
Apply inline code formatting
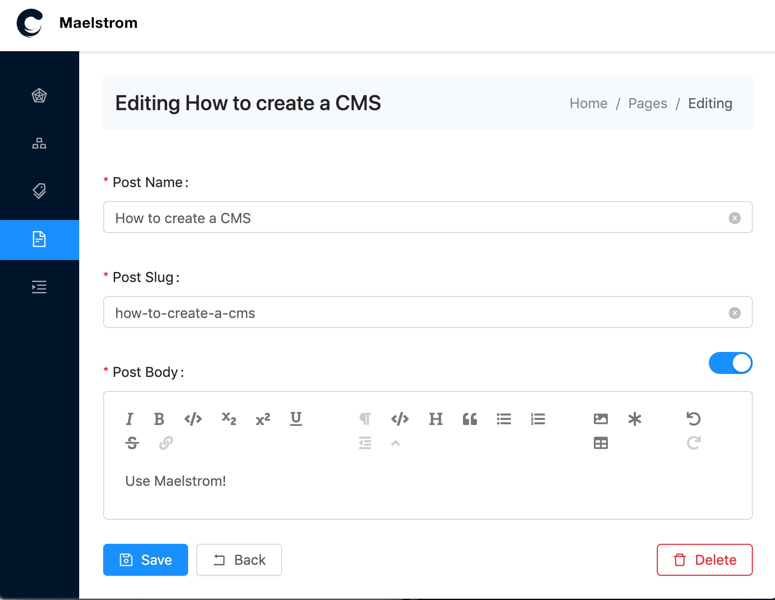[x=193, y=419]
